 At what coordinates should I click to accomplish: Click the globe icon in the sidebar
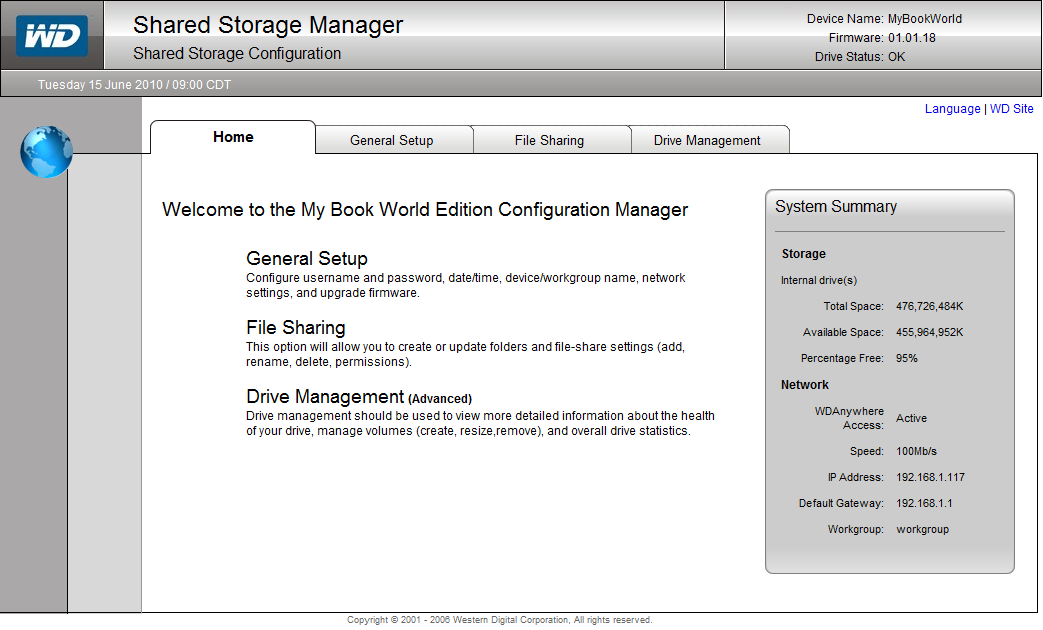45,152
